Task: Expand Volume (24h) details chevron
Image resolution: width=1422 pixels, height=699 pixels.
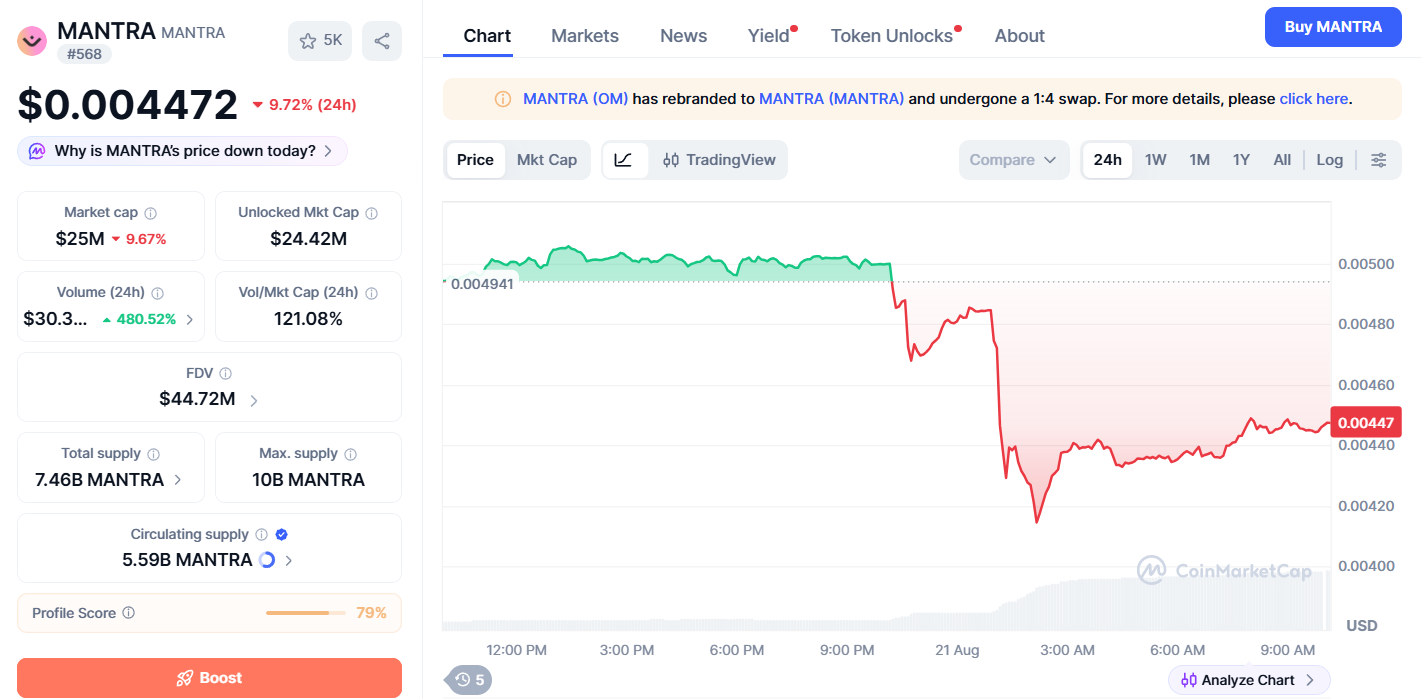Action: click(x=190, y=320)
